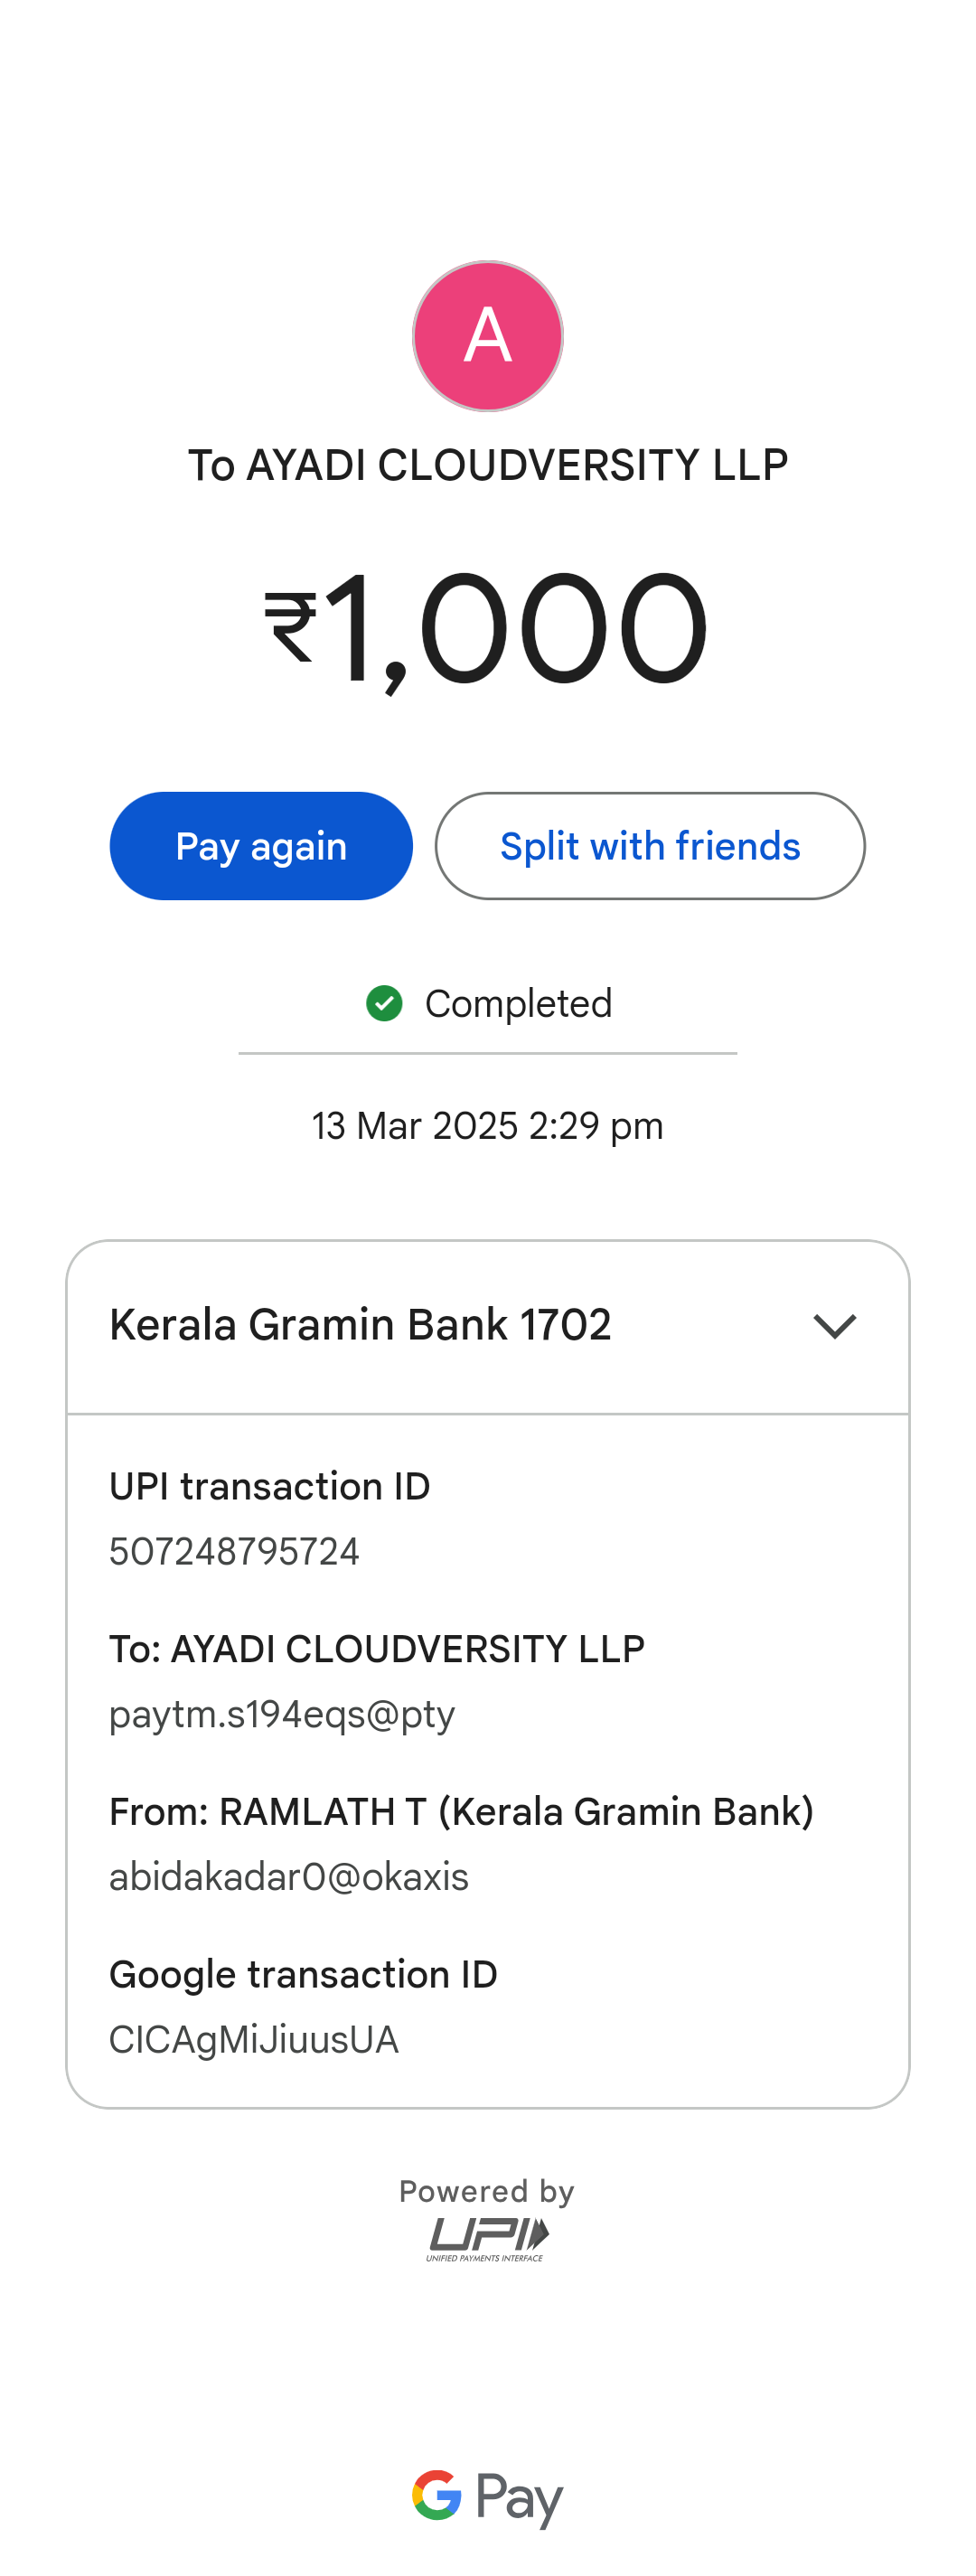Select the UPI transaction number 507248795724
The width and height of the screenshot is (976, 2576).
tap(234, 1551)
